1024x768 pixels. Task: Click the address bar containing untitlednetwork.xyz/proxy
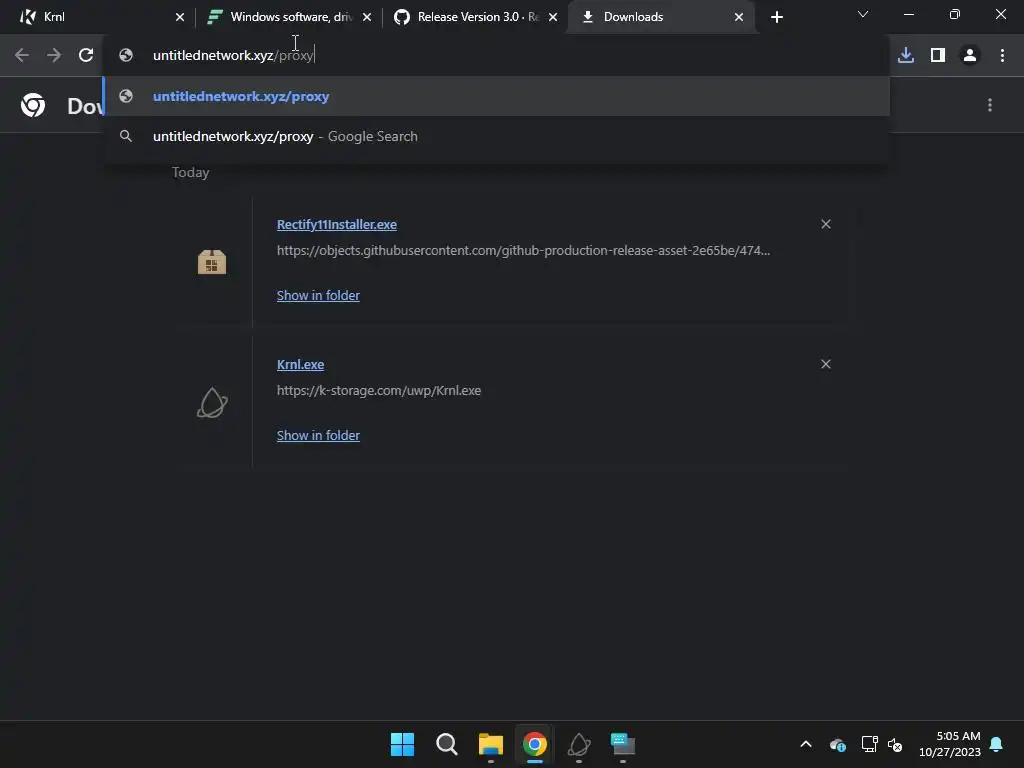pos(496,56)
